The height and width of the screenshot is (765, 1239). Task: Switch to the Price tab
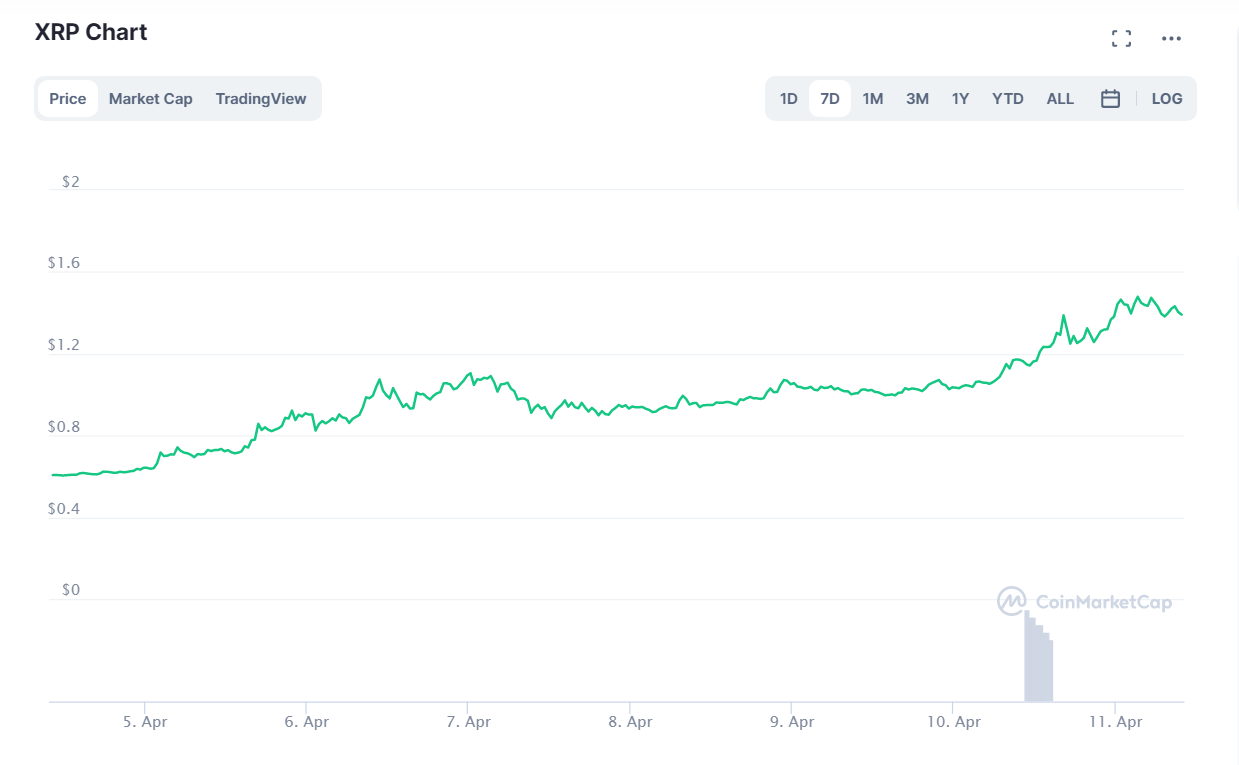click(68, 99)
